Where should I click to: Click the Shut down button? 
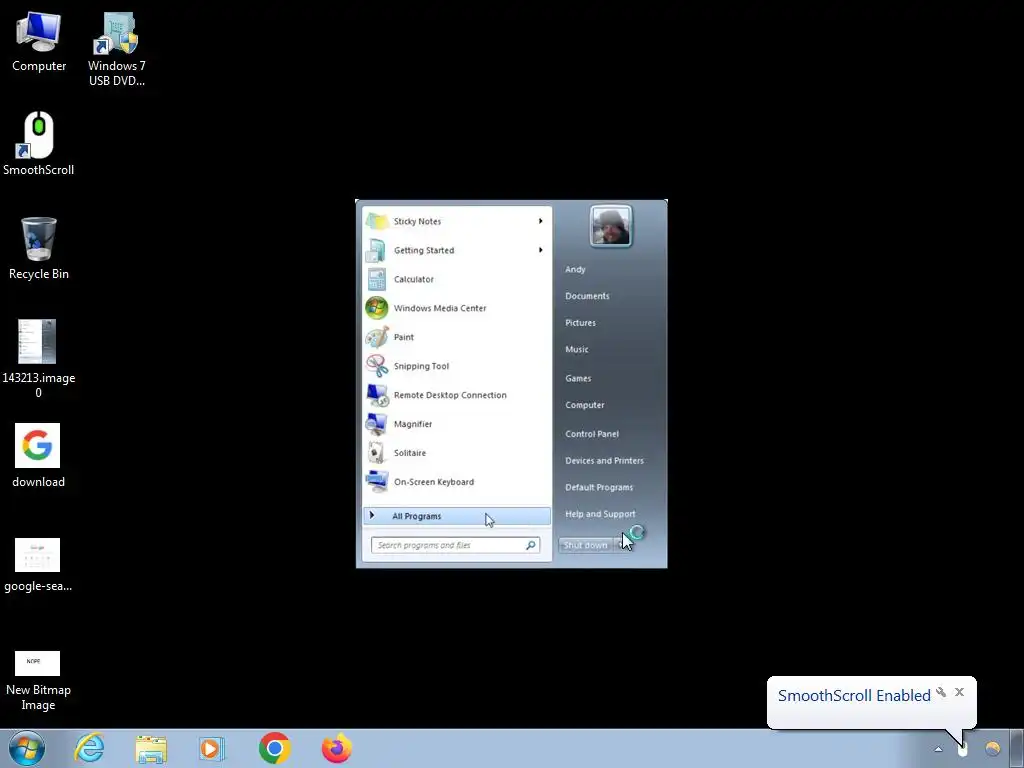[586, 545]
